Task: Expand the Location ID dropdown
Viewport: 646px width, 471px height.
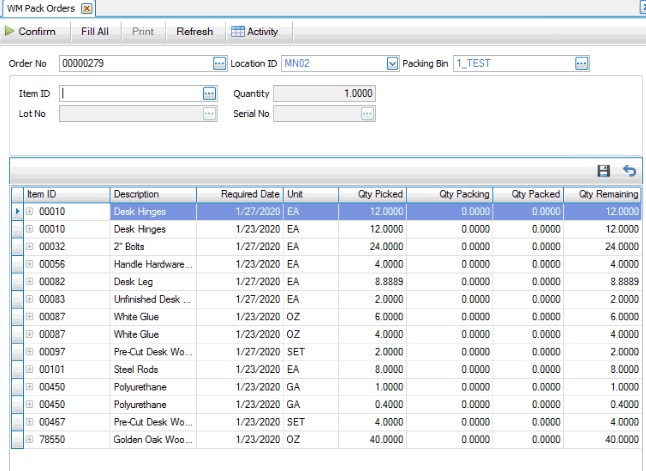Action: [x=392, y=63]
